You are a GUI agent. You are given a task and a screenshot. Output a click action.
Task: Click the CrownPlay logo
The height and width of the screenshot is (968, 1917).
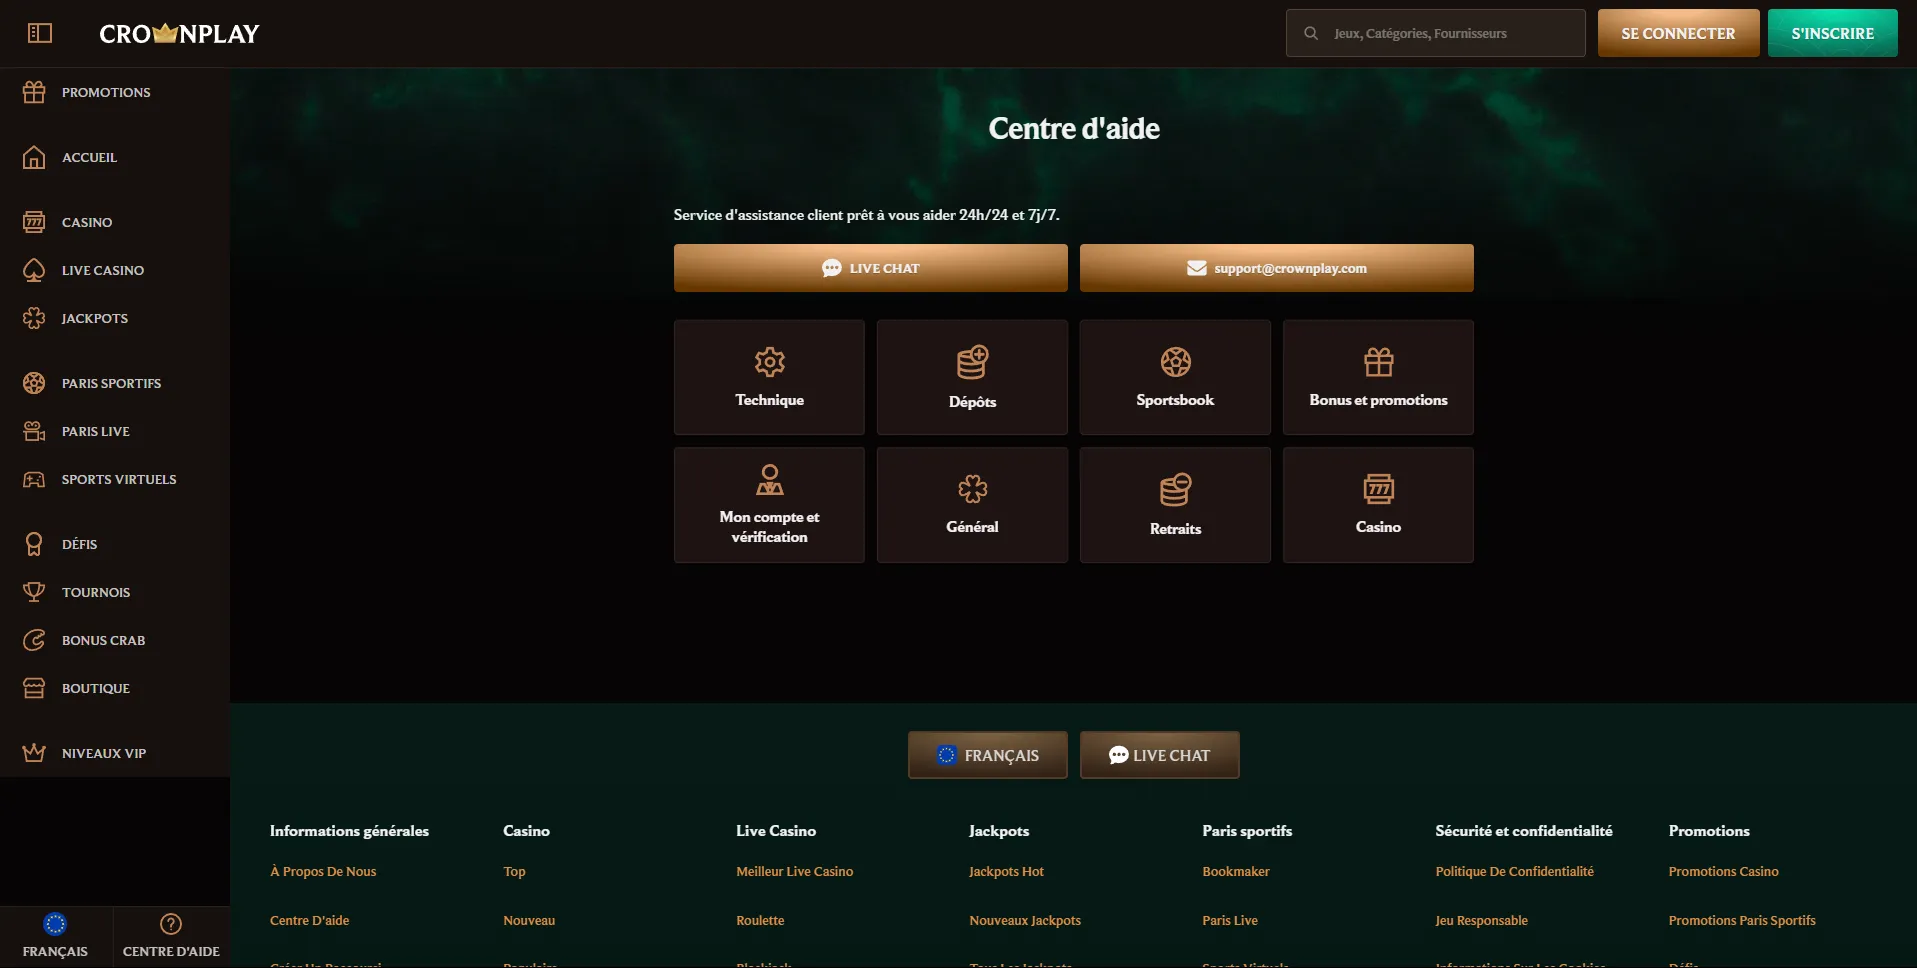click(179, 33)
